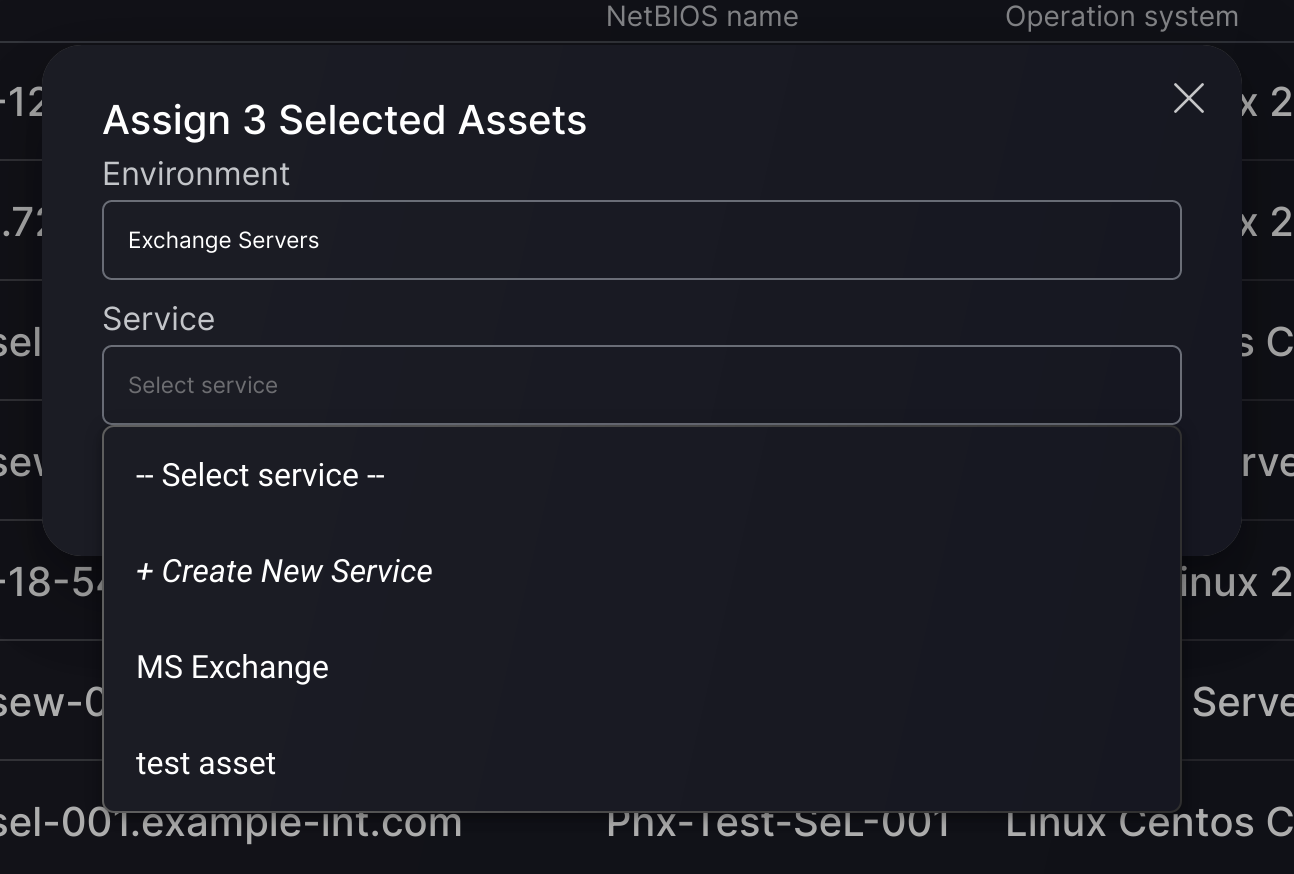Click the 'Assign 3 Selected Assets' heading
The width and height of the screenshot is (1294, 874).
345,120
